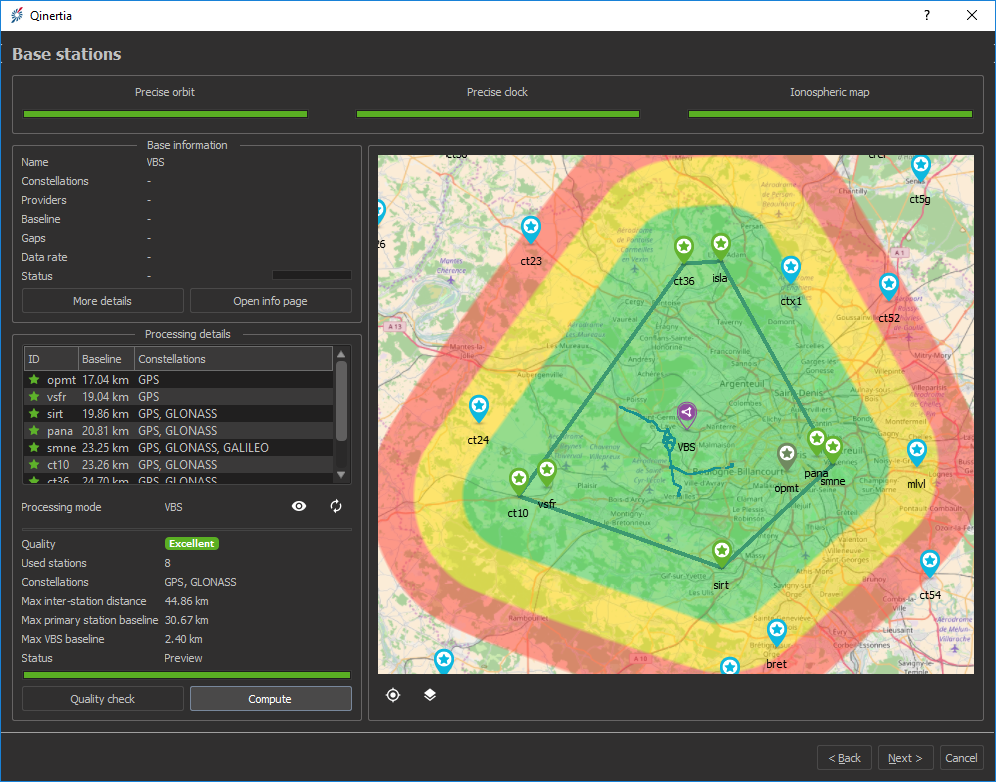Click the Qinertia logo in the title bar

pos(15,15)
